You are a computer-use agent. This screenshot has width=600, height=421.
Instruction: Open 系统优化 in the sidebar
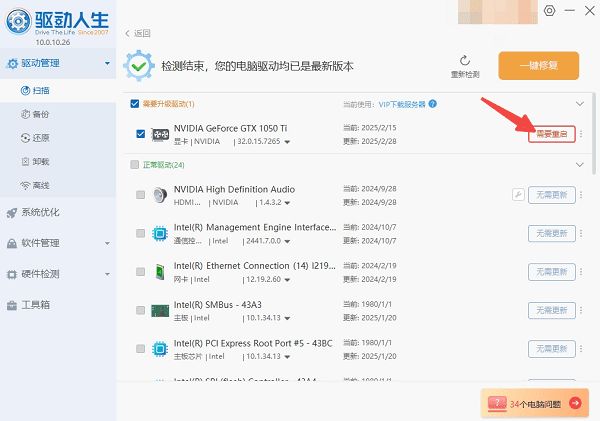click(58, 212)
